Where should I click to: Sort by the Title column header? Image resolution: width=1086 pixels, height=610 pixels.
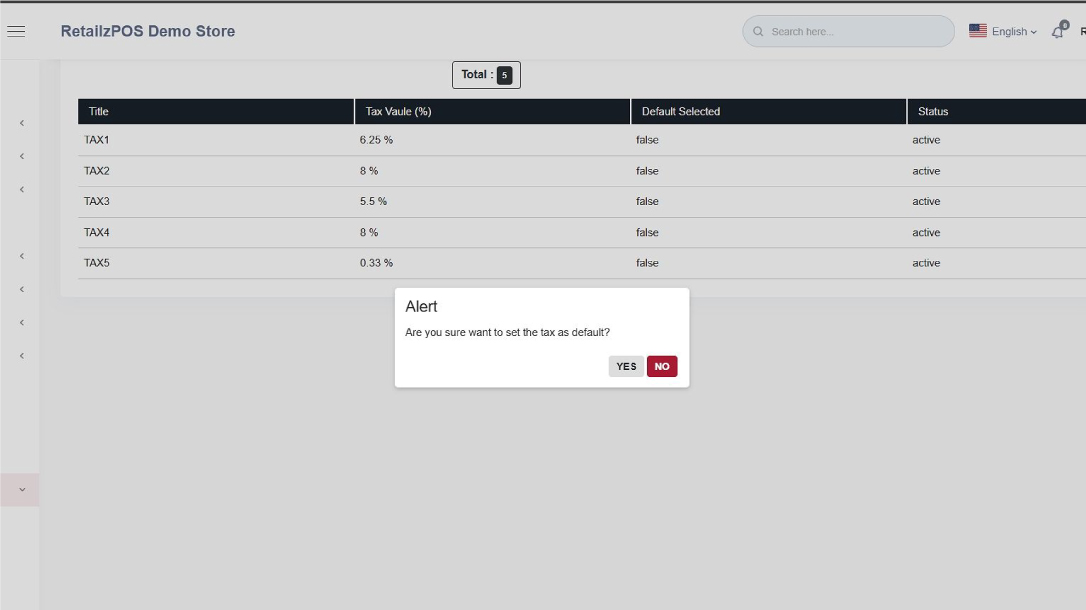pos(98,111)
